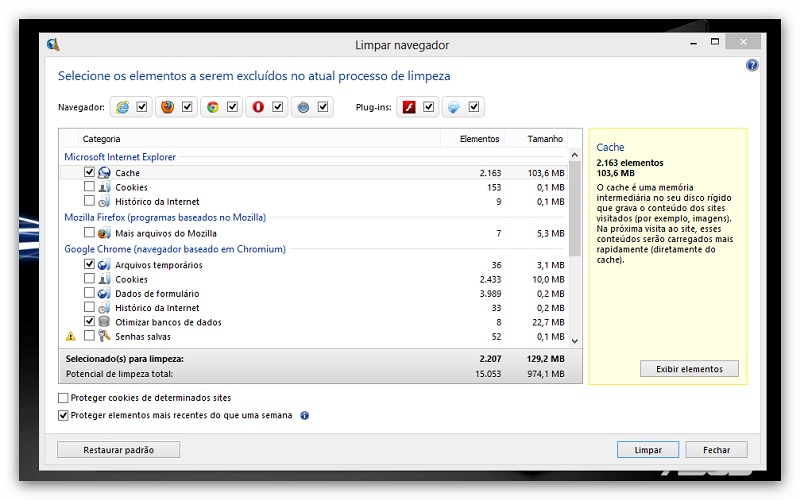Uncheck the Internet Explorer Cache checkbox
Viewport: 800px width, 500px height.
90,172
